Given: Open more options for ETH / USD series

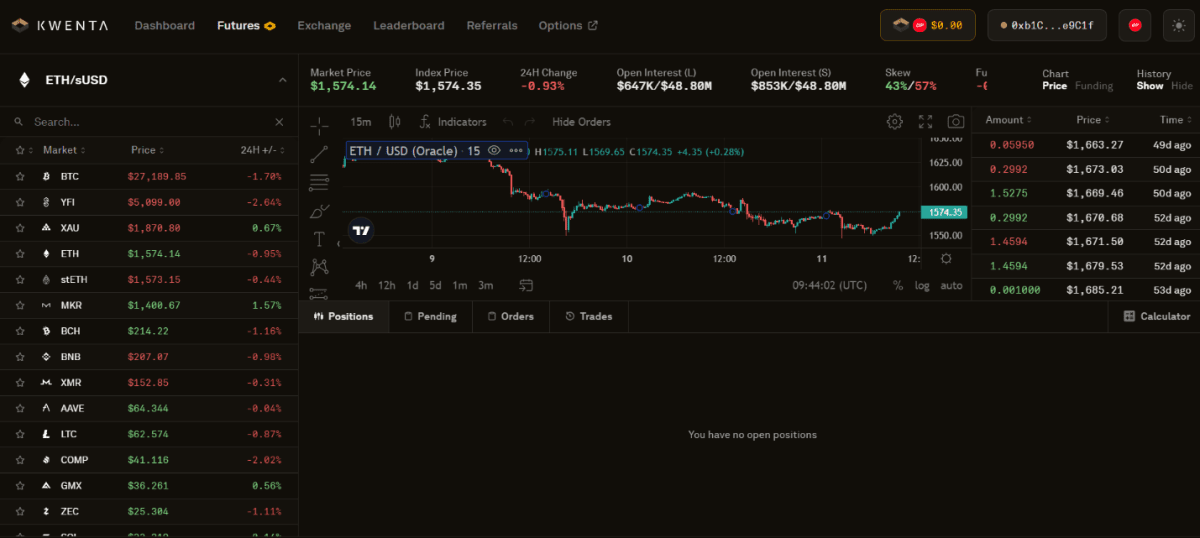Looking at the screenshot, I should 516,151.
